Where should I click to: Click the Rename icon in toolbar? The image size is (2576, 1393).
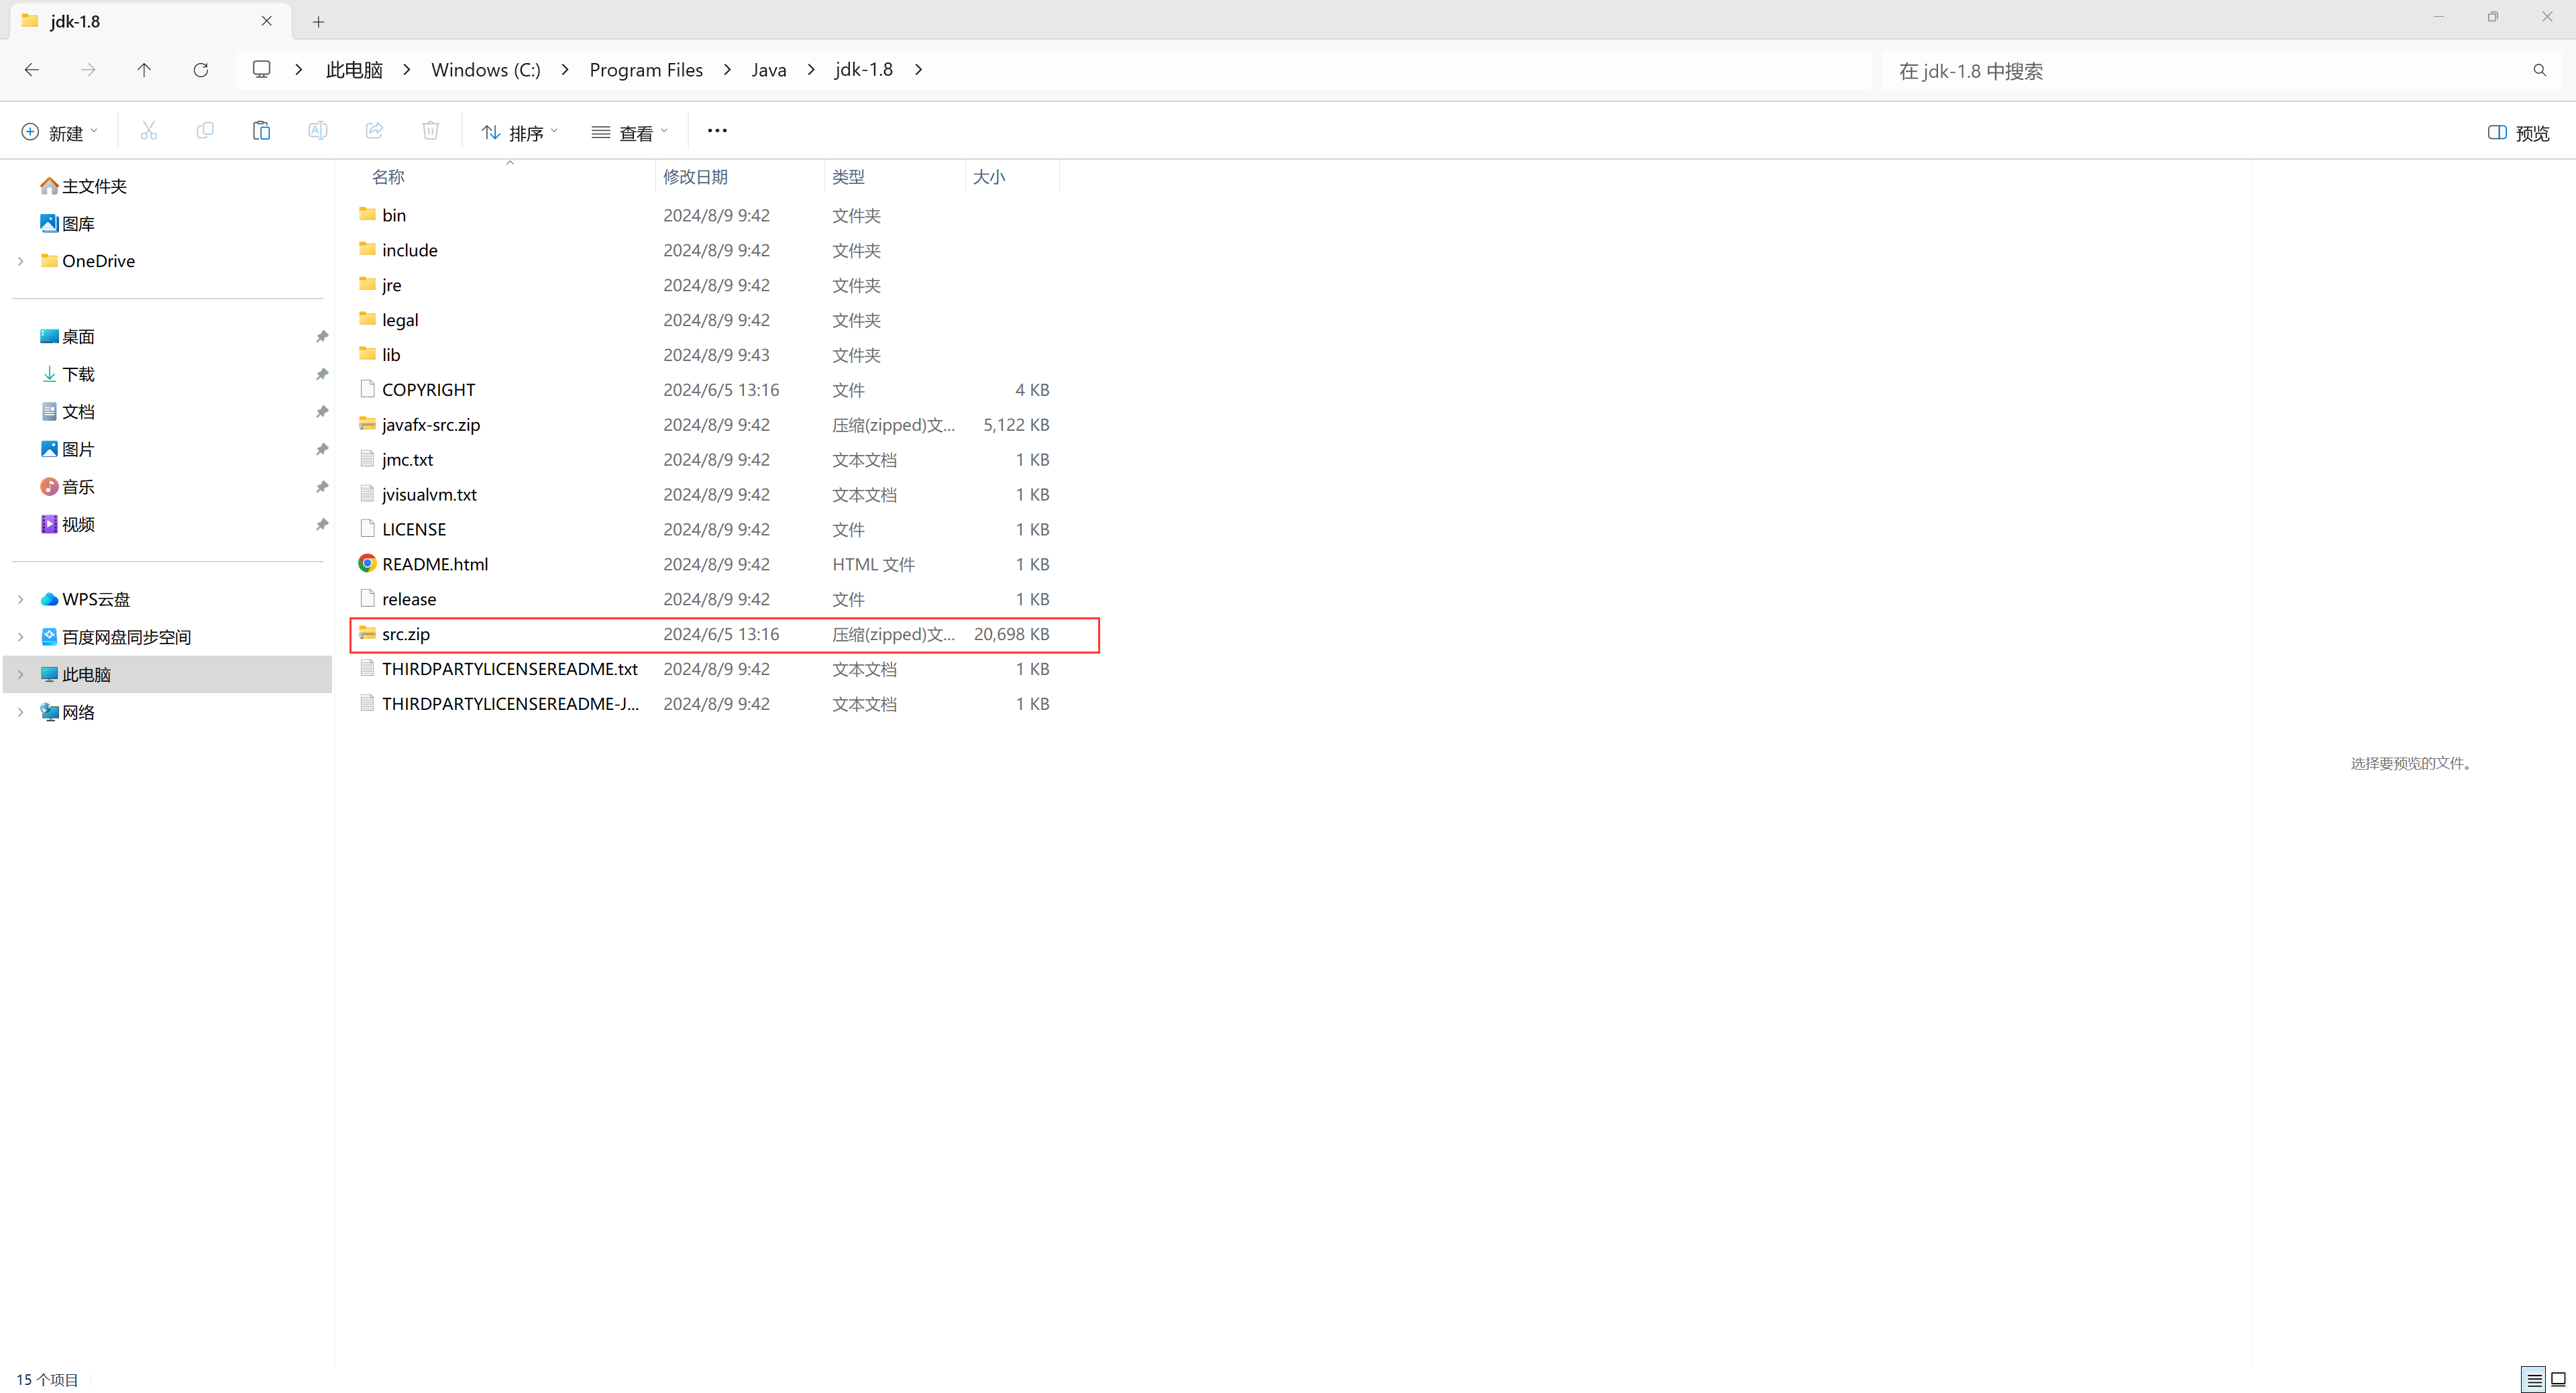click(x=317, y=131)
